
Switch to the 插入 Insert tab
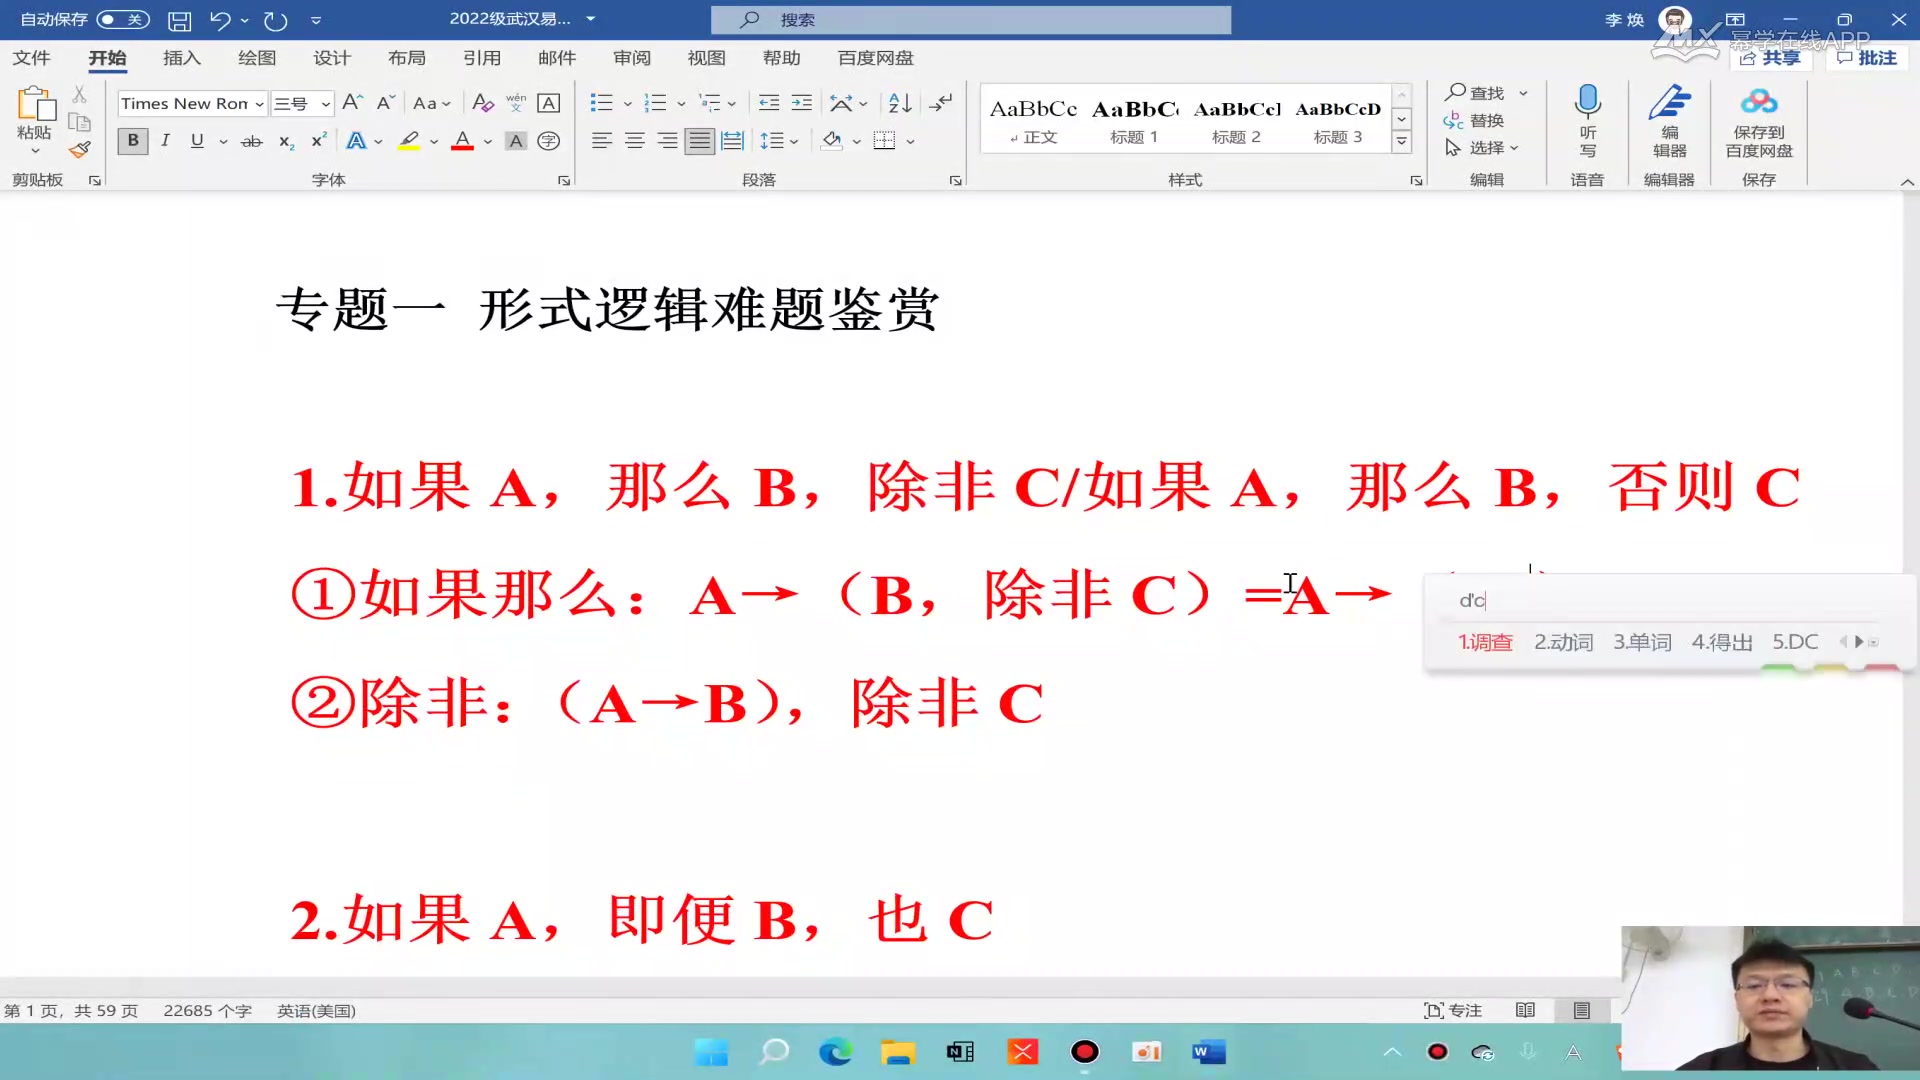181,57
